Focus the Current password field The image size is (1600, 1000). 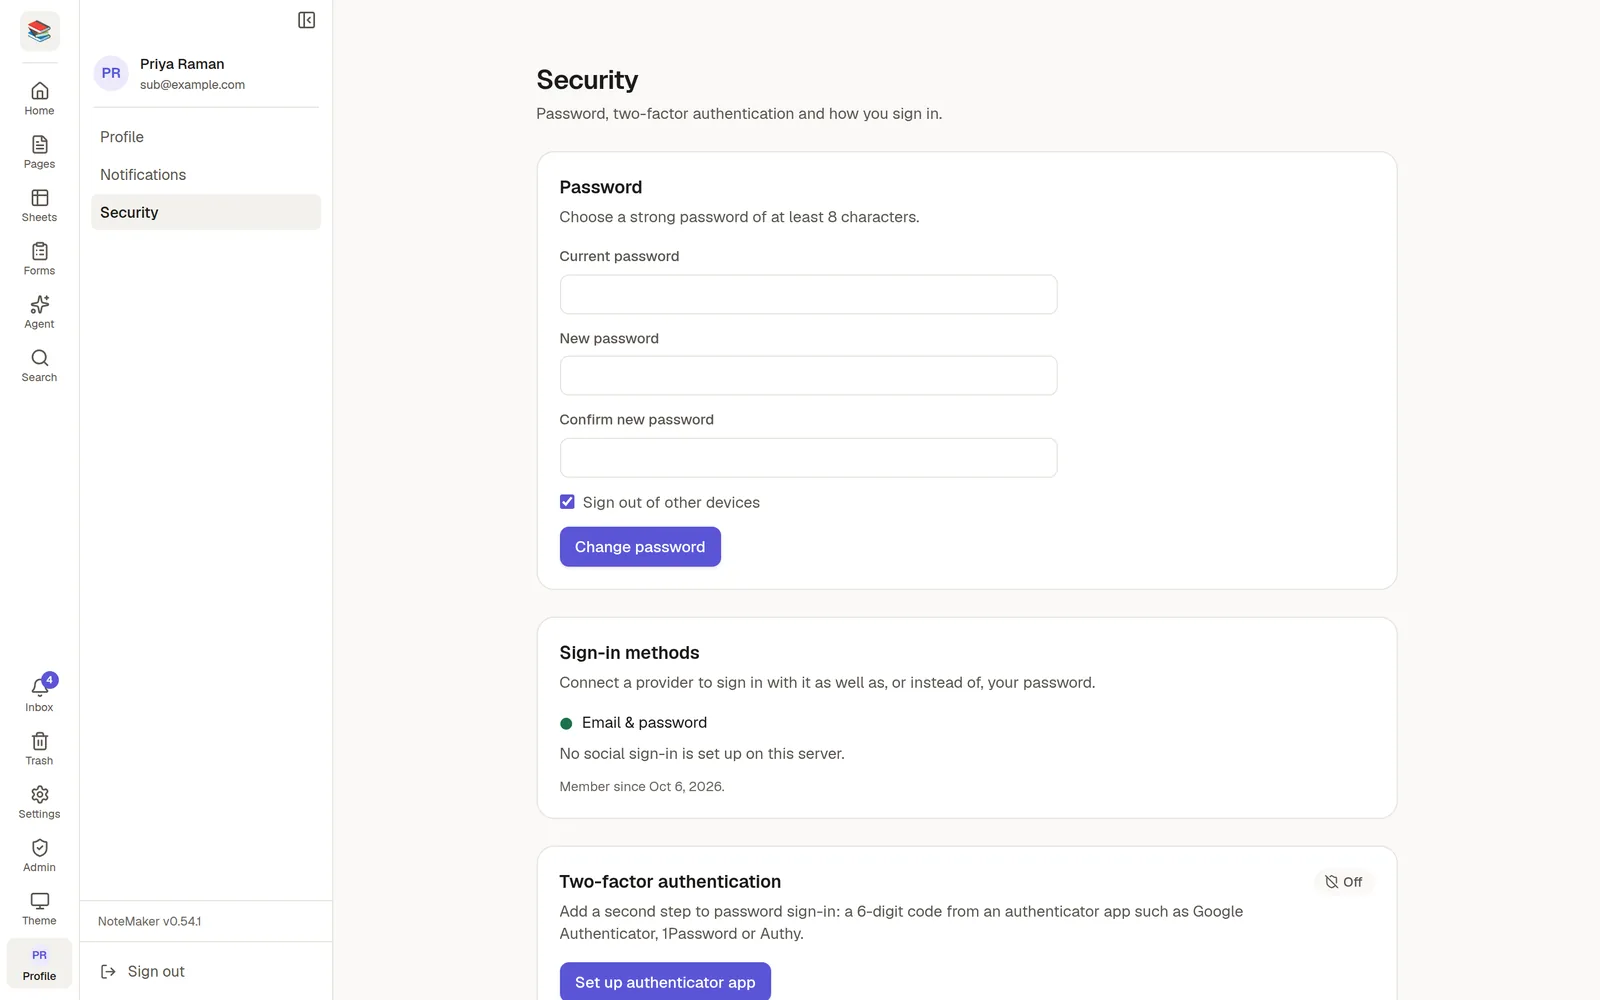[x=808, y=295]
